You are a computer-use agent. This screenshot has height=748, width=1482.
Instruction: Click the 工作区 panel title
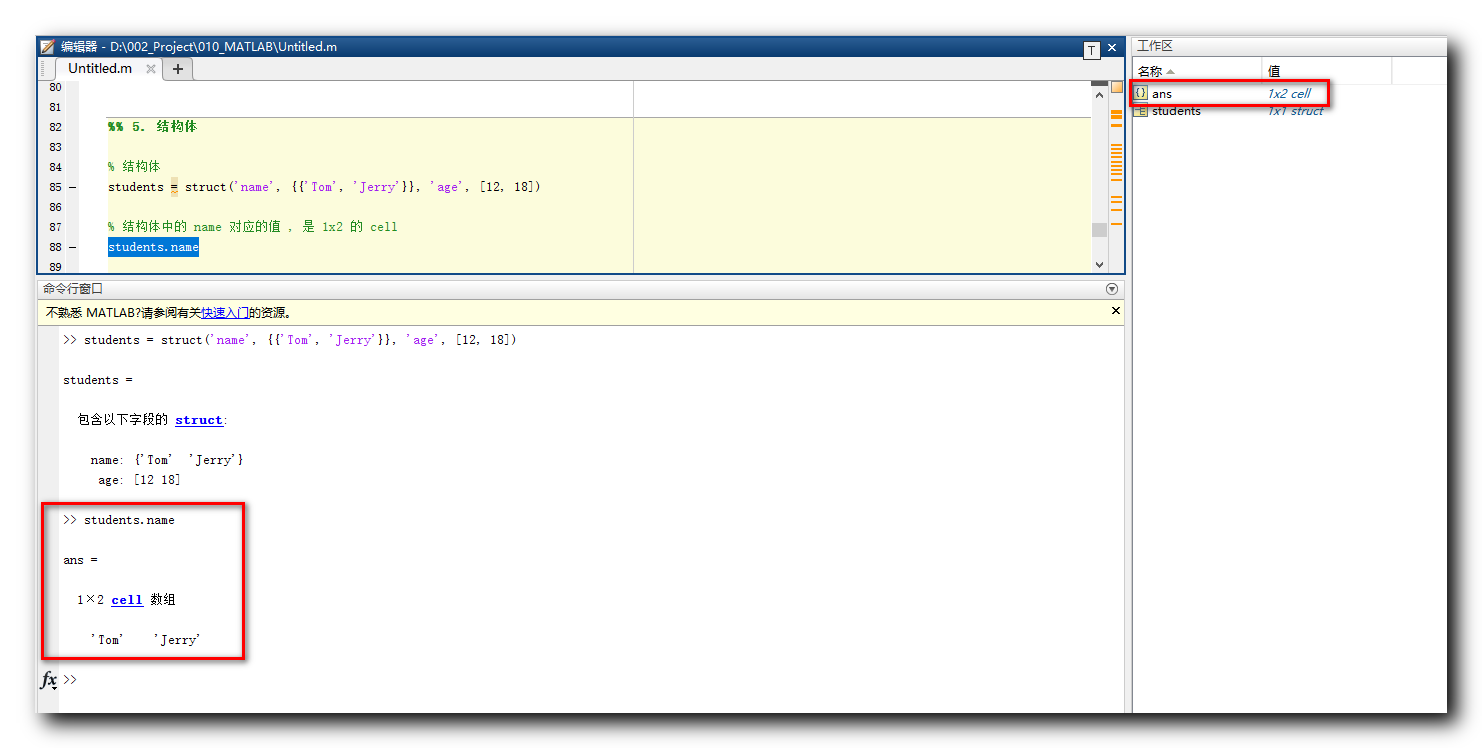pos(1155,46)
